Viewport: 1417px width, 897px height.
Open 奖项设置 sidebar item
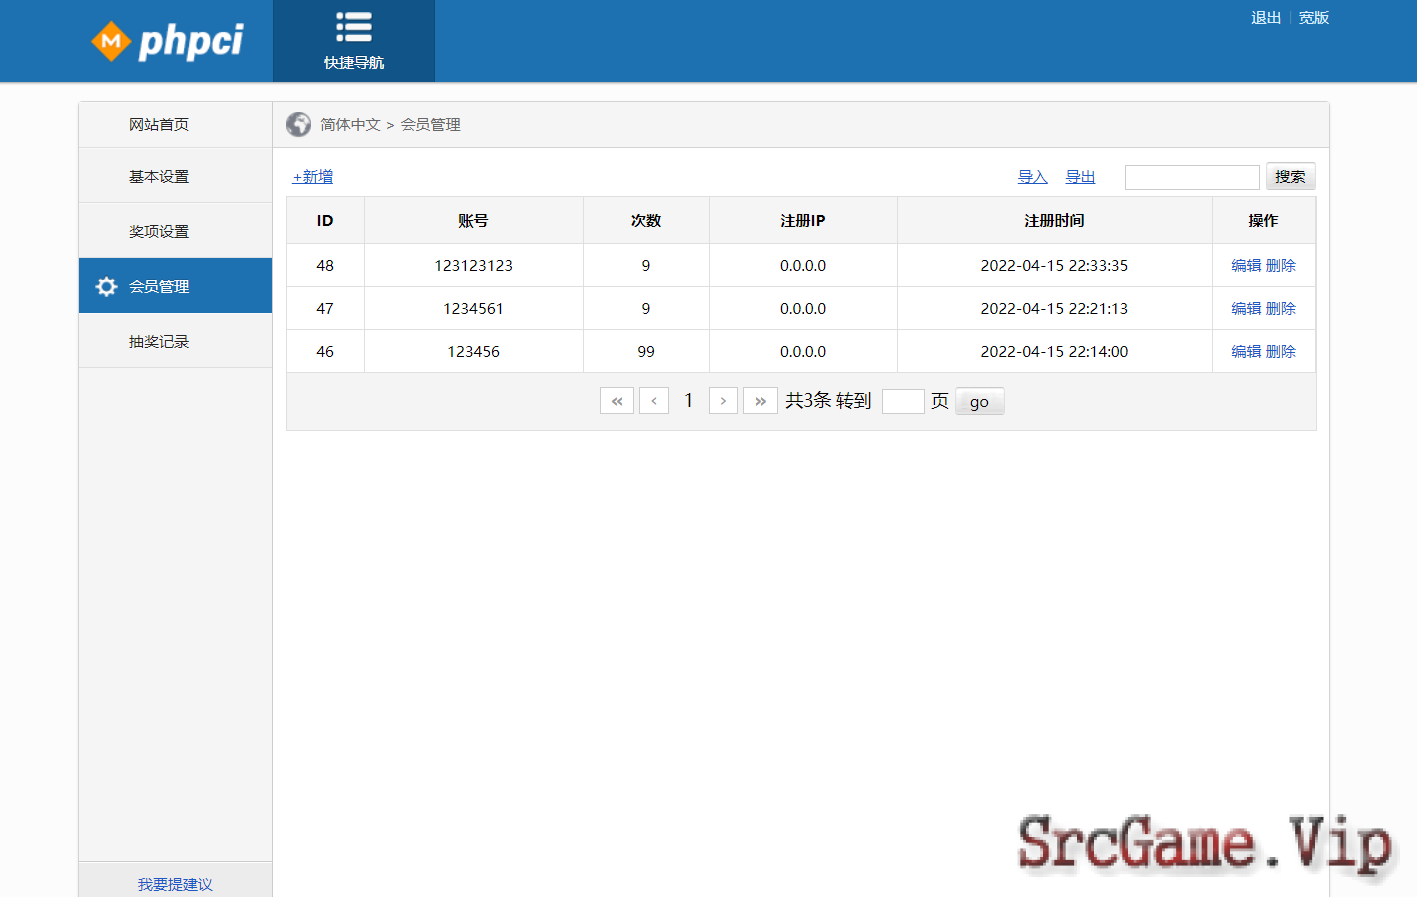(x=159, y=232)
